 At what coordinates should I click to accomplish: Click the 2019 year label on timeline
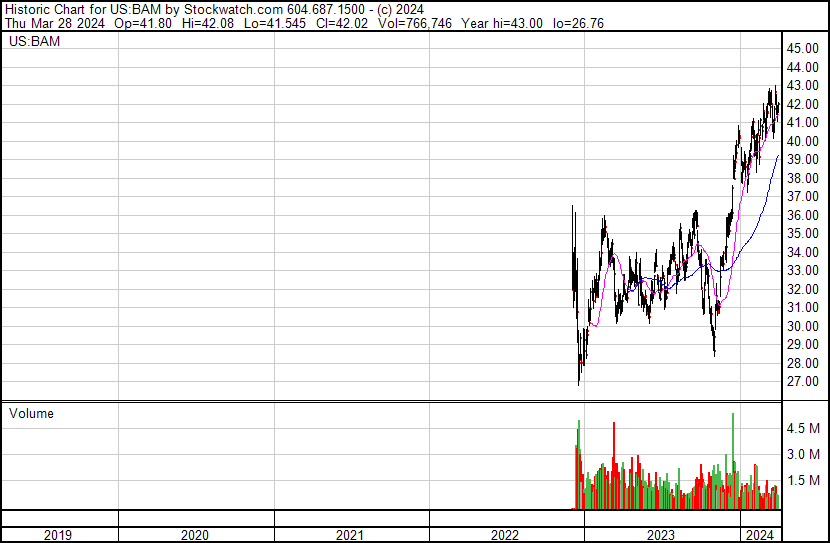(x=59, y=535)
